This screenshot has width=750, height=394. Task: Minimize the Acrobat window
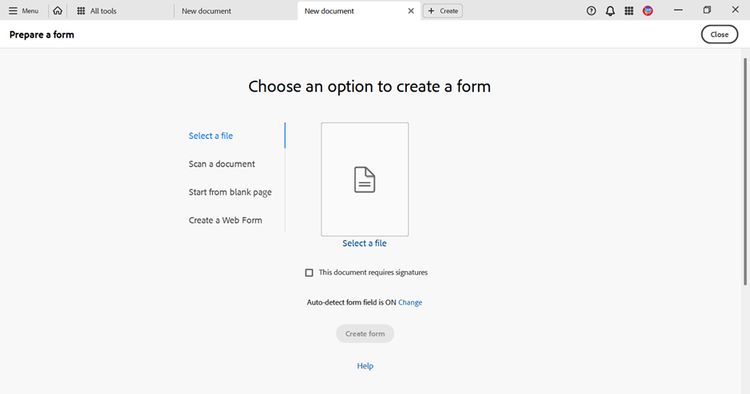click(678, 10)
